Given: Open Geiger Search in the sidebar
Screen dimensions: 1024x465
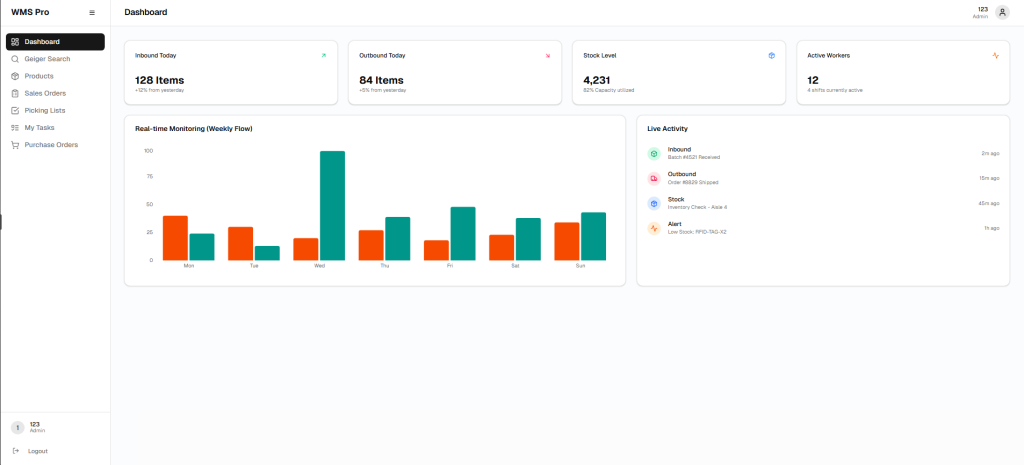Looking at the screenshot, I should click(56, 59).
